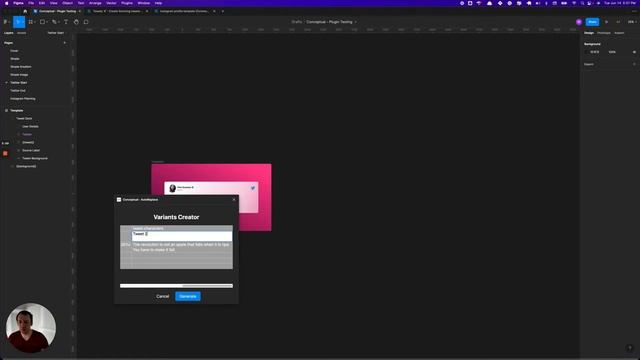Screen dimensions: 640x360
Task: Switch to the Inspect tab
Action: (619, 33)
